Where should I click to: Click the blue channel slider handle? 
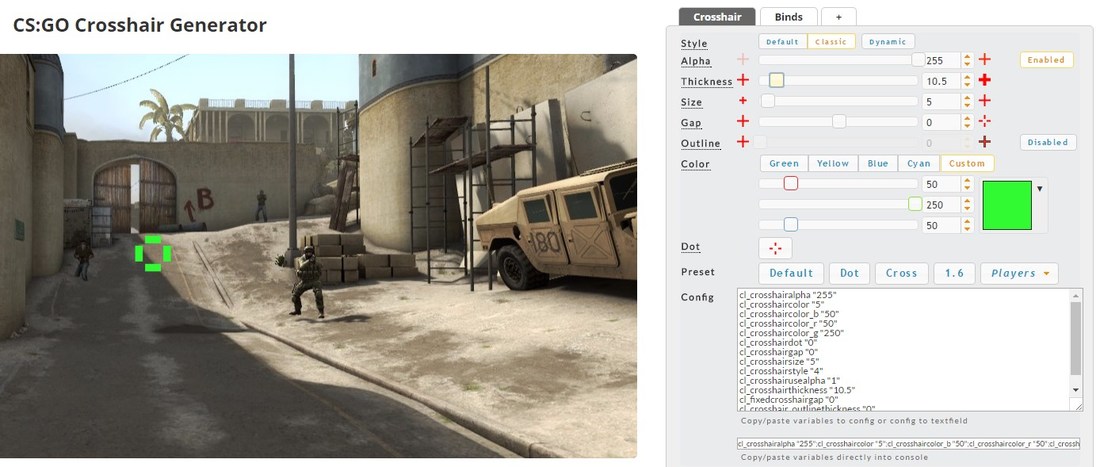point(791,225)
